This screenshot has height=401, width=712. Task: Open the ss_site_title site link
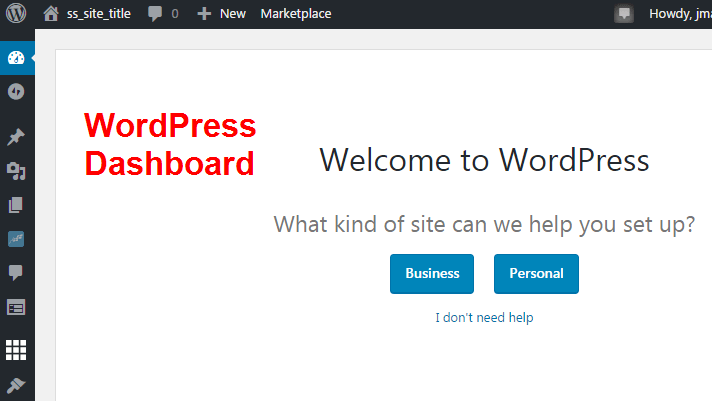(x=99, y=14)
